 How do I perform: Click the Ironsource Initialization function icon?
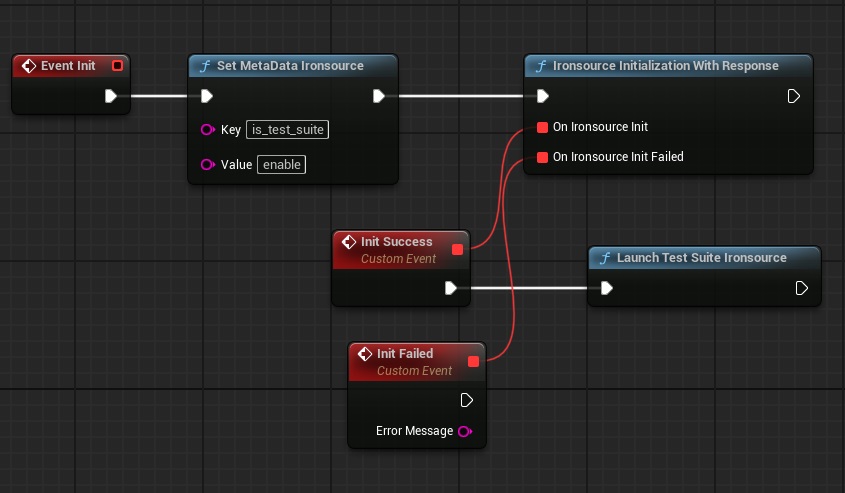point(541,66)
